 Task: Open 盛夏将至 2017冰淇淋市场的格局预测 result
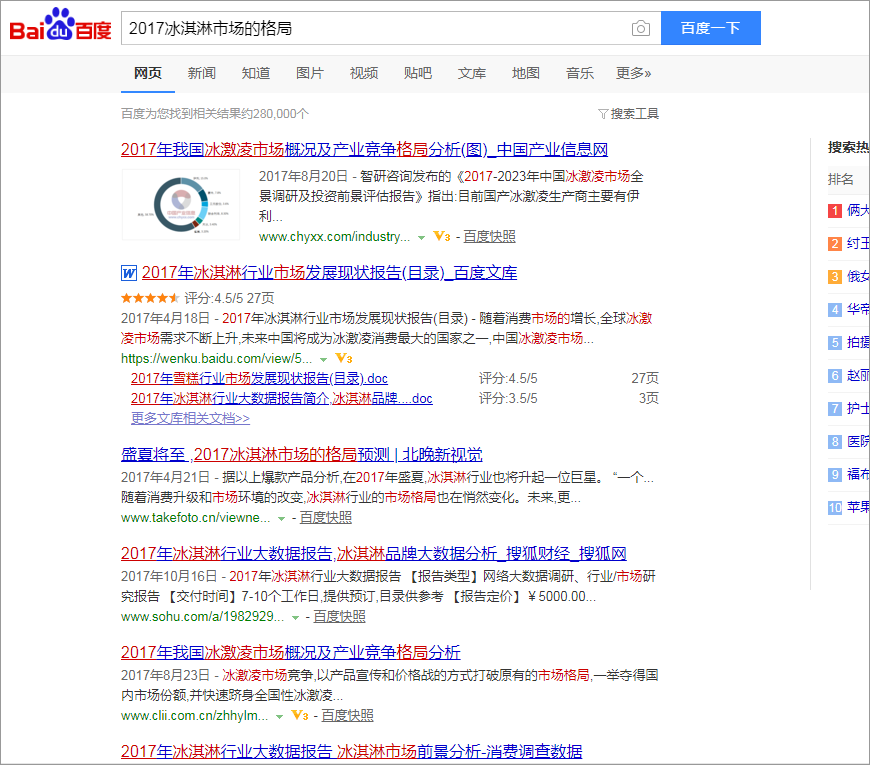coord(301,454)
